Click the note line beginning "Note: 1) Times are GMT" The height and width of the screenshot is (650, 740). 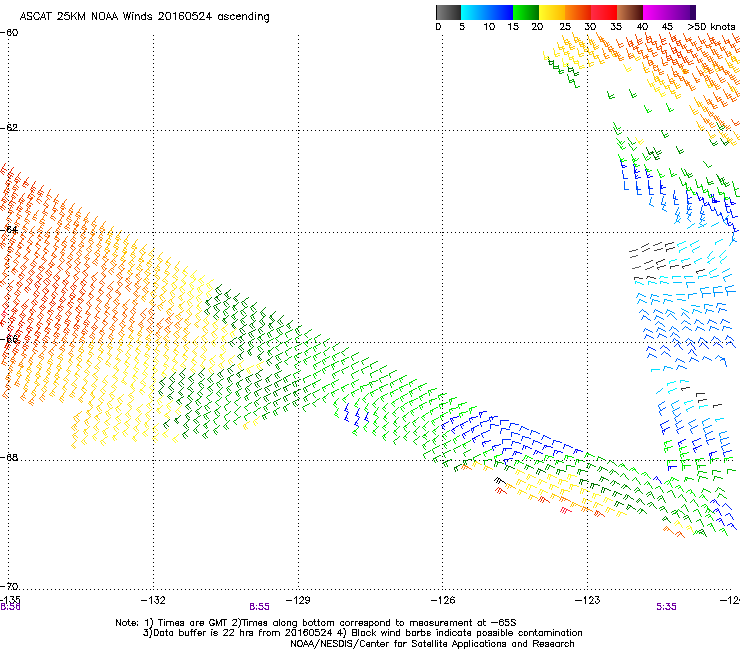pos(316,623)
